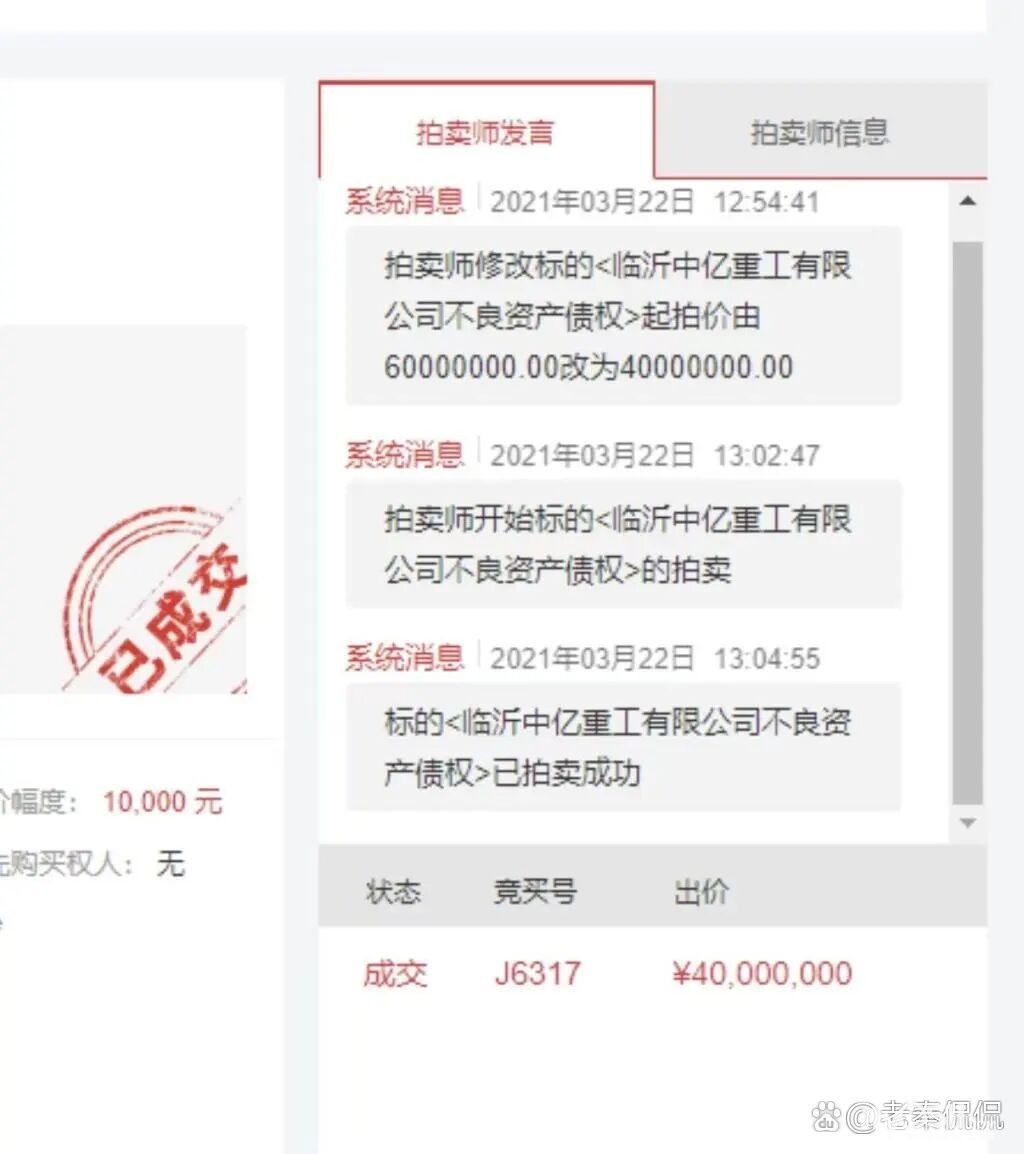
Task: Click the 10,000 元 increment value
Action: coord(163,801)
